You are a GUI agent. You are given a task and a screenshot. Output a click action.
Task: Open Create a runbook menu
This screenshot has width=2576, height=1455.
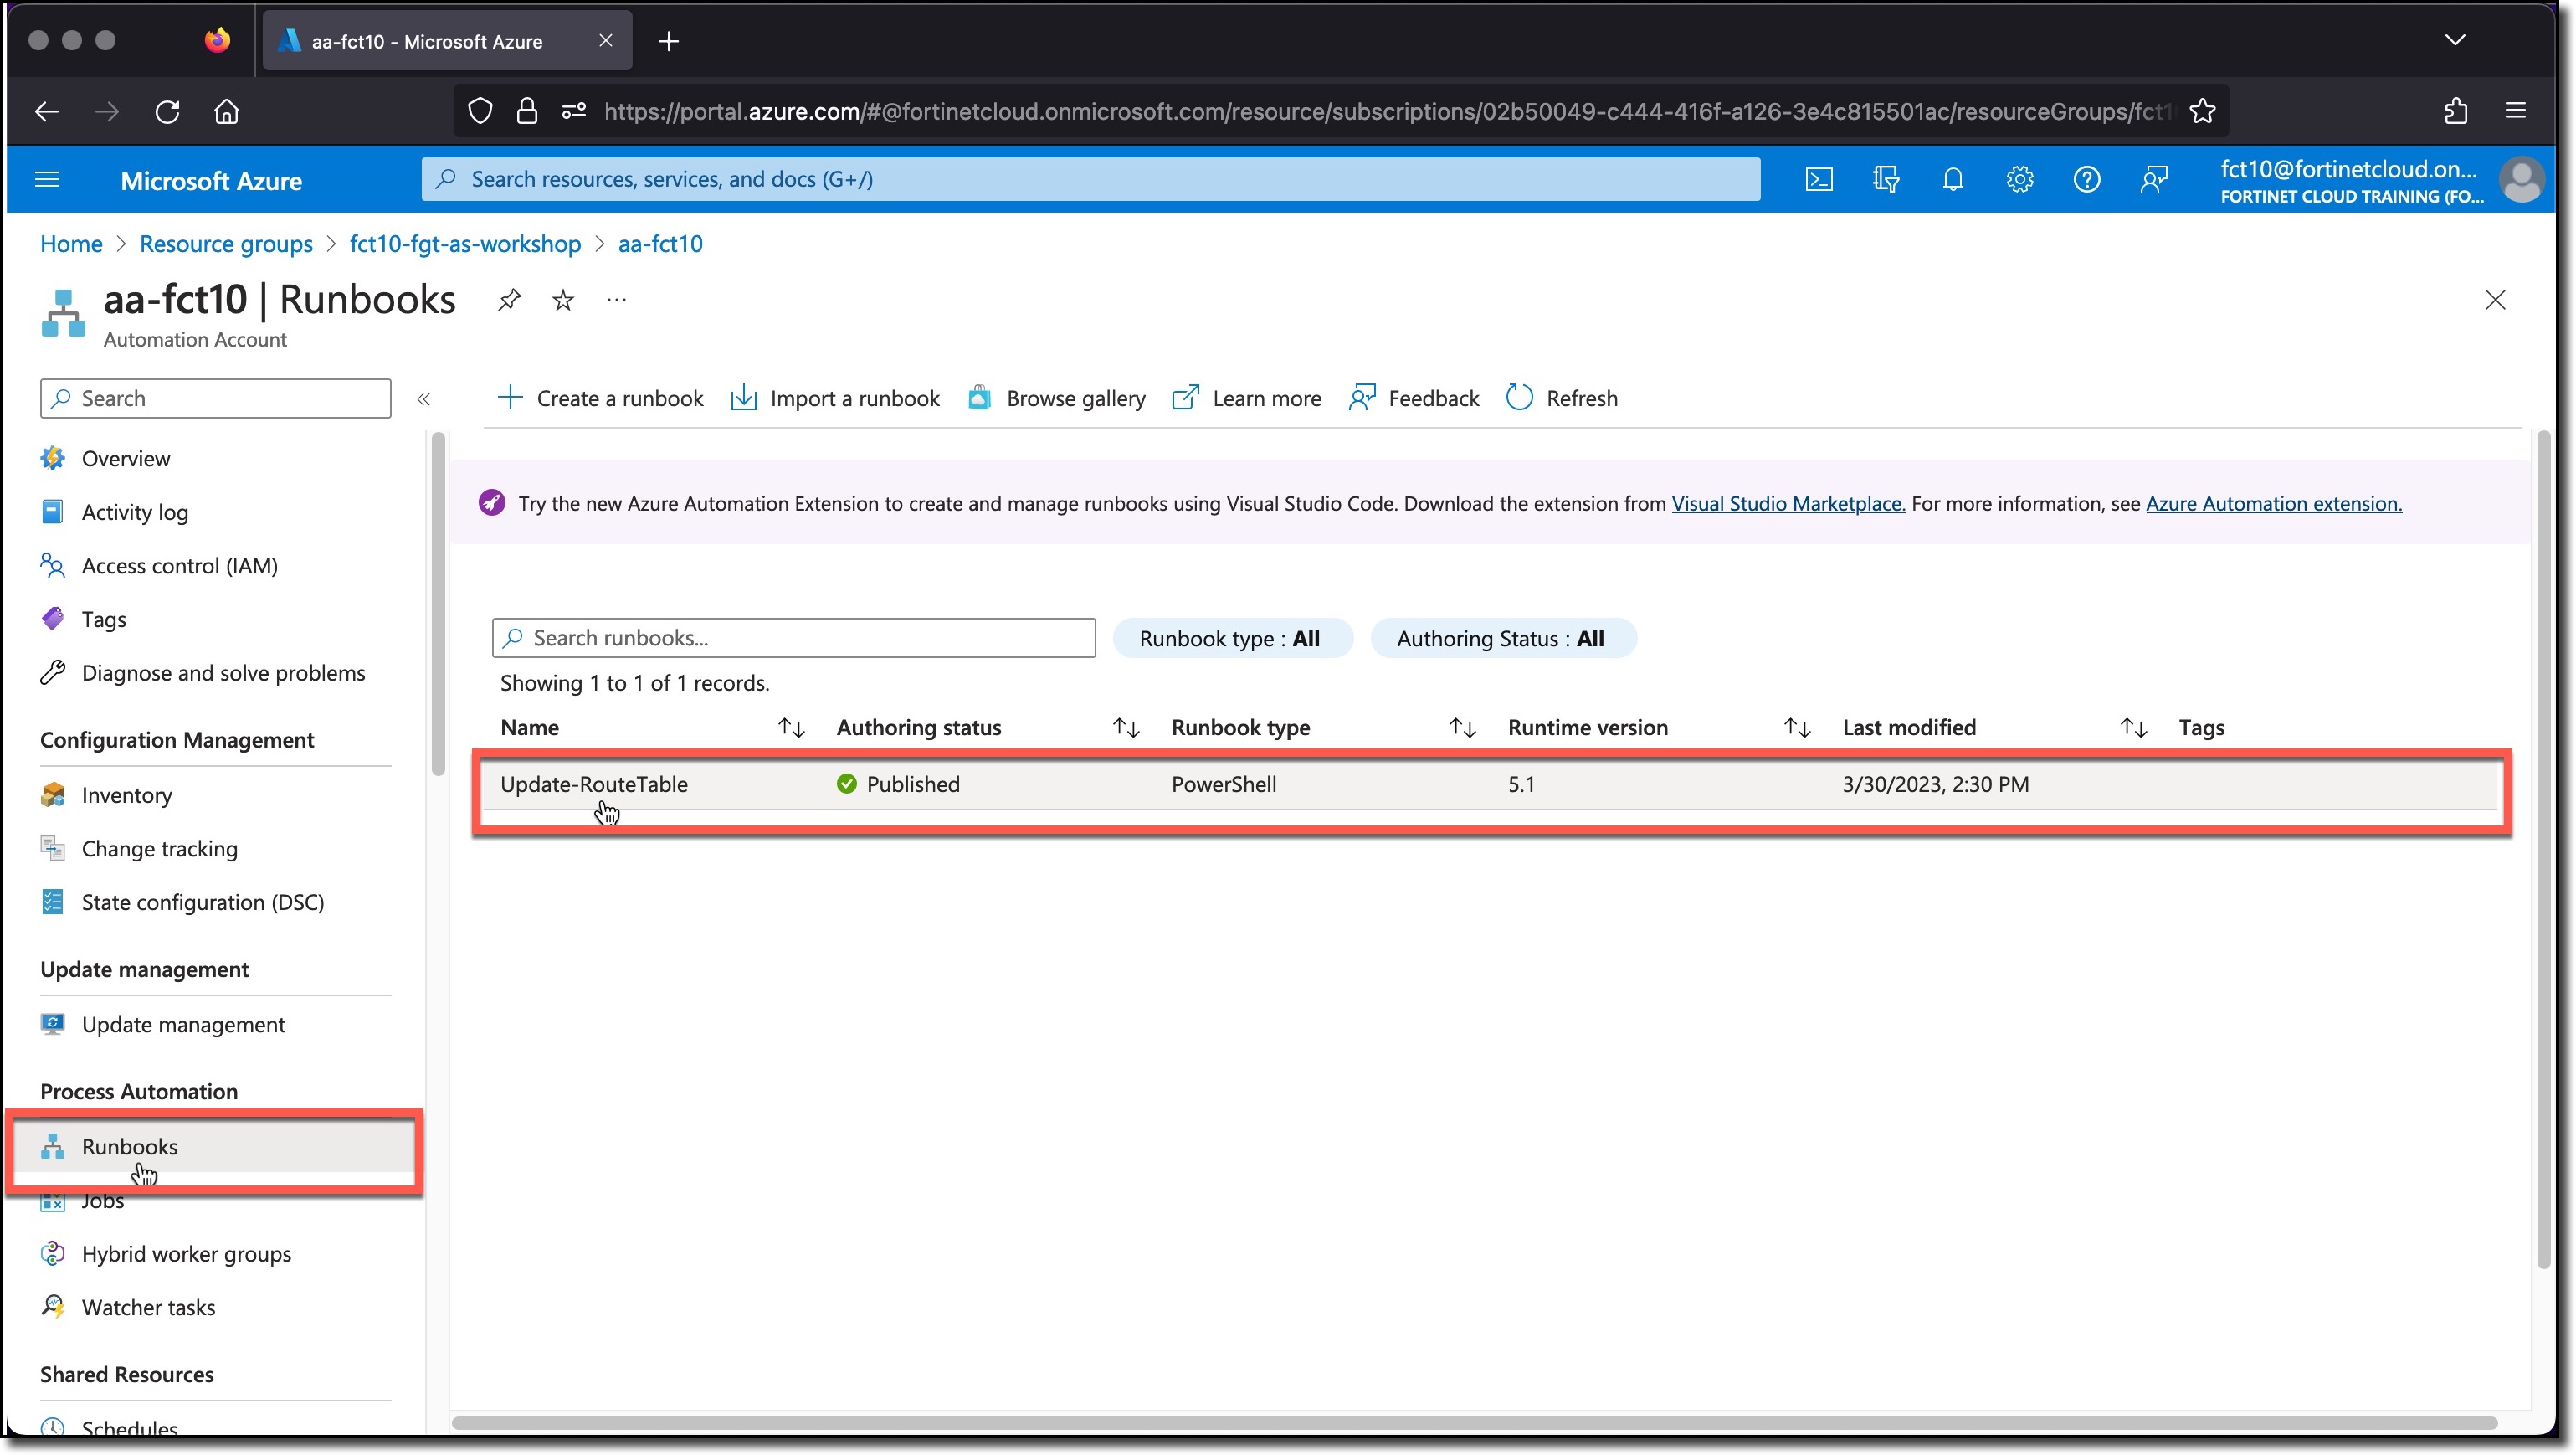pyautogui.click(x=602, y=397)
